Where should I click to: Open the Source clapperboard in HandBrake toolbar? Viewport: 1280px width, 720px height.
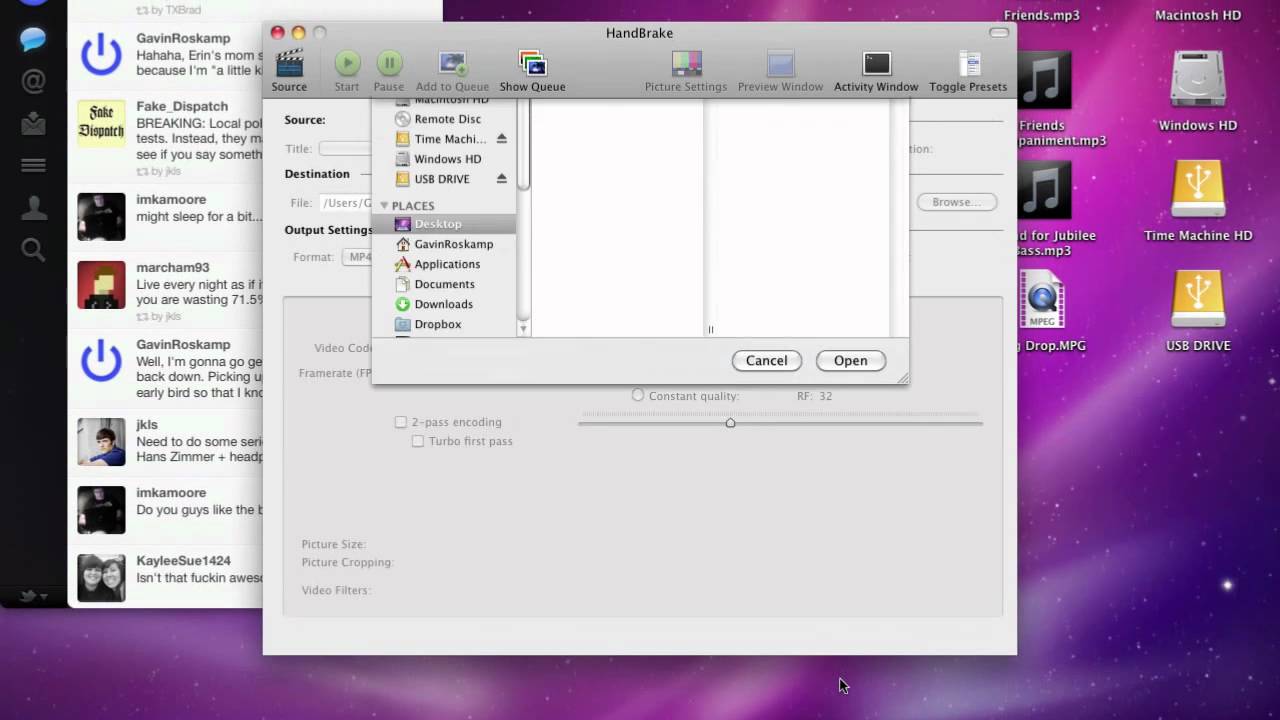[x=289, y=64]
